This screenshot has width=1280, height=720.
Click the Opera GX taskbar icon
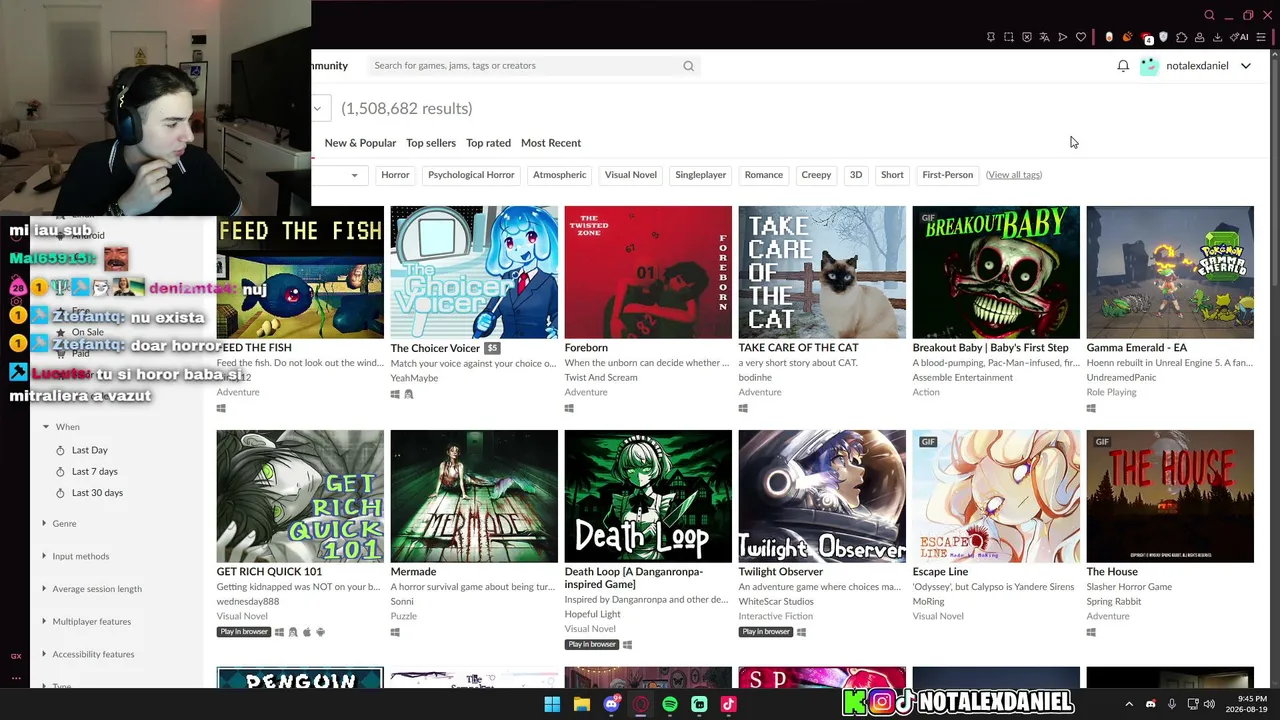coord(640,704)
